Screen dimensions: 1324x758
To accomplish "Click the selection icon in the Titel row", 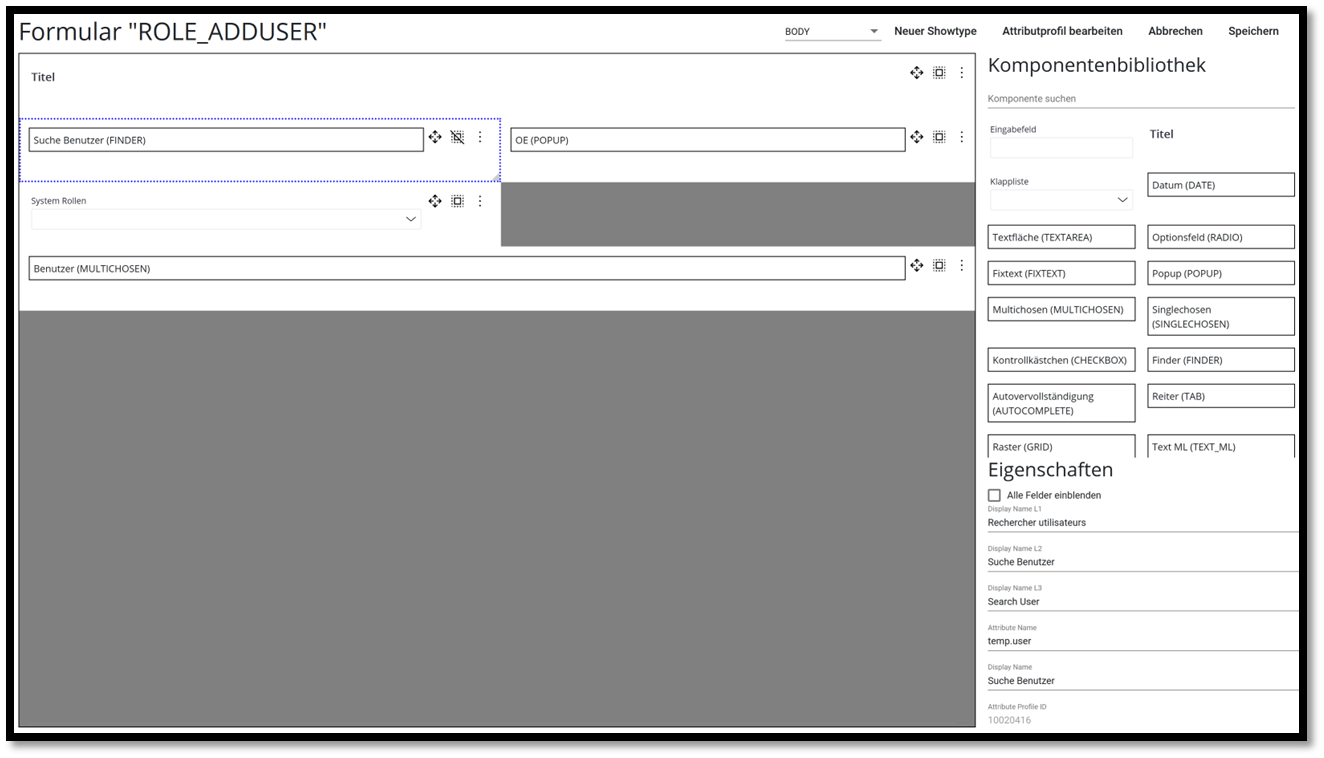I will tap(939, 73).
